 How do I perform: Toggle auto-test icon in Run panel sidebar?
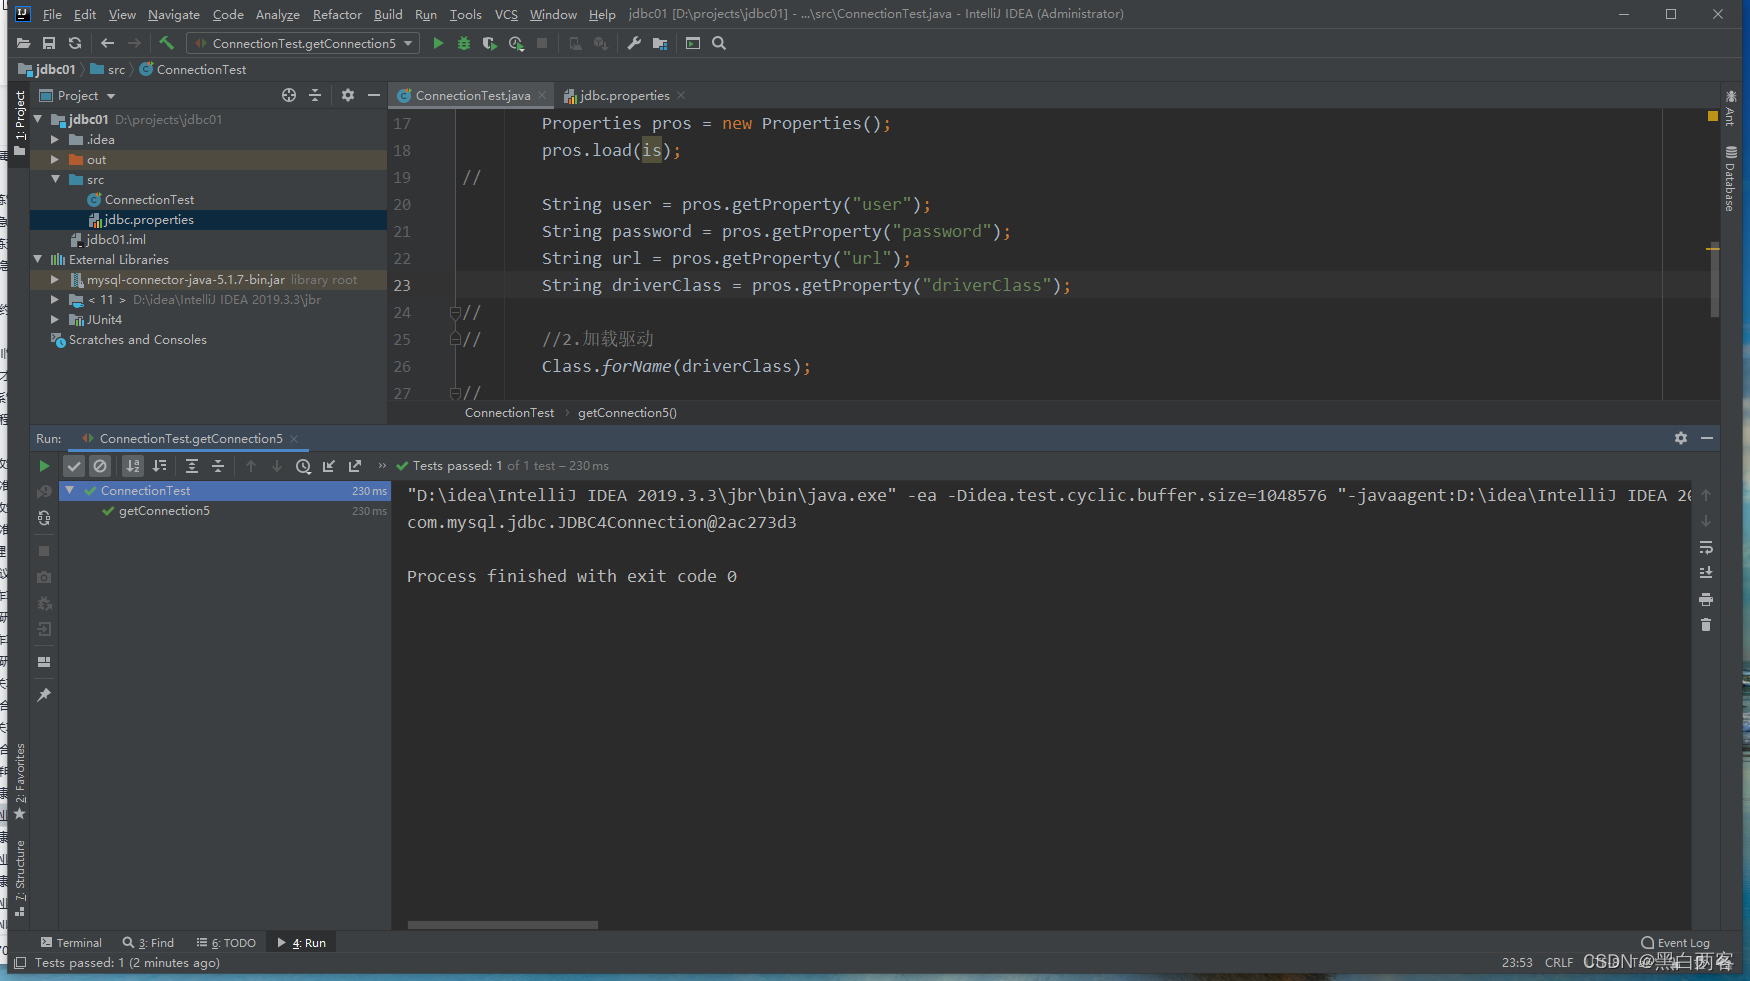click(x=44, y=518)
